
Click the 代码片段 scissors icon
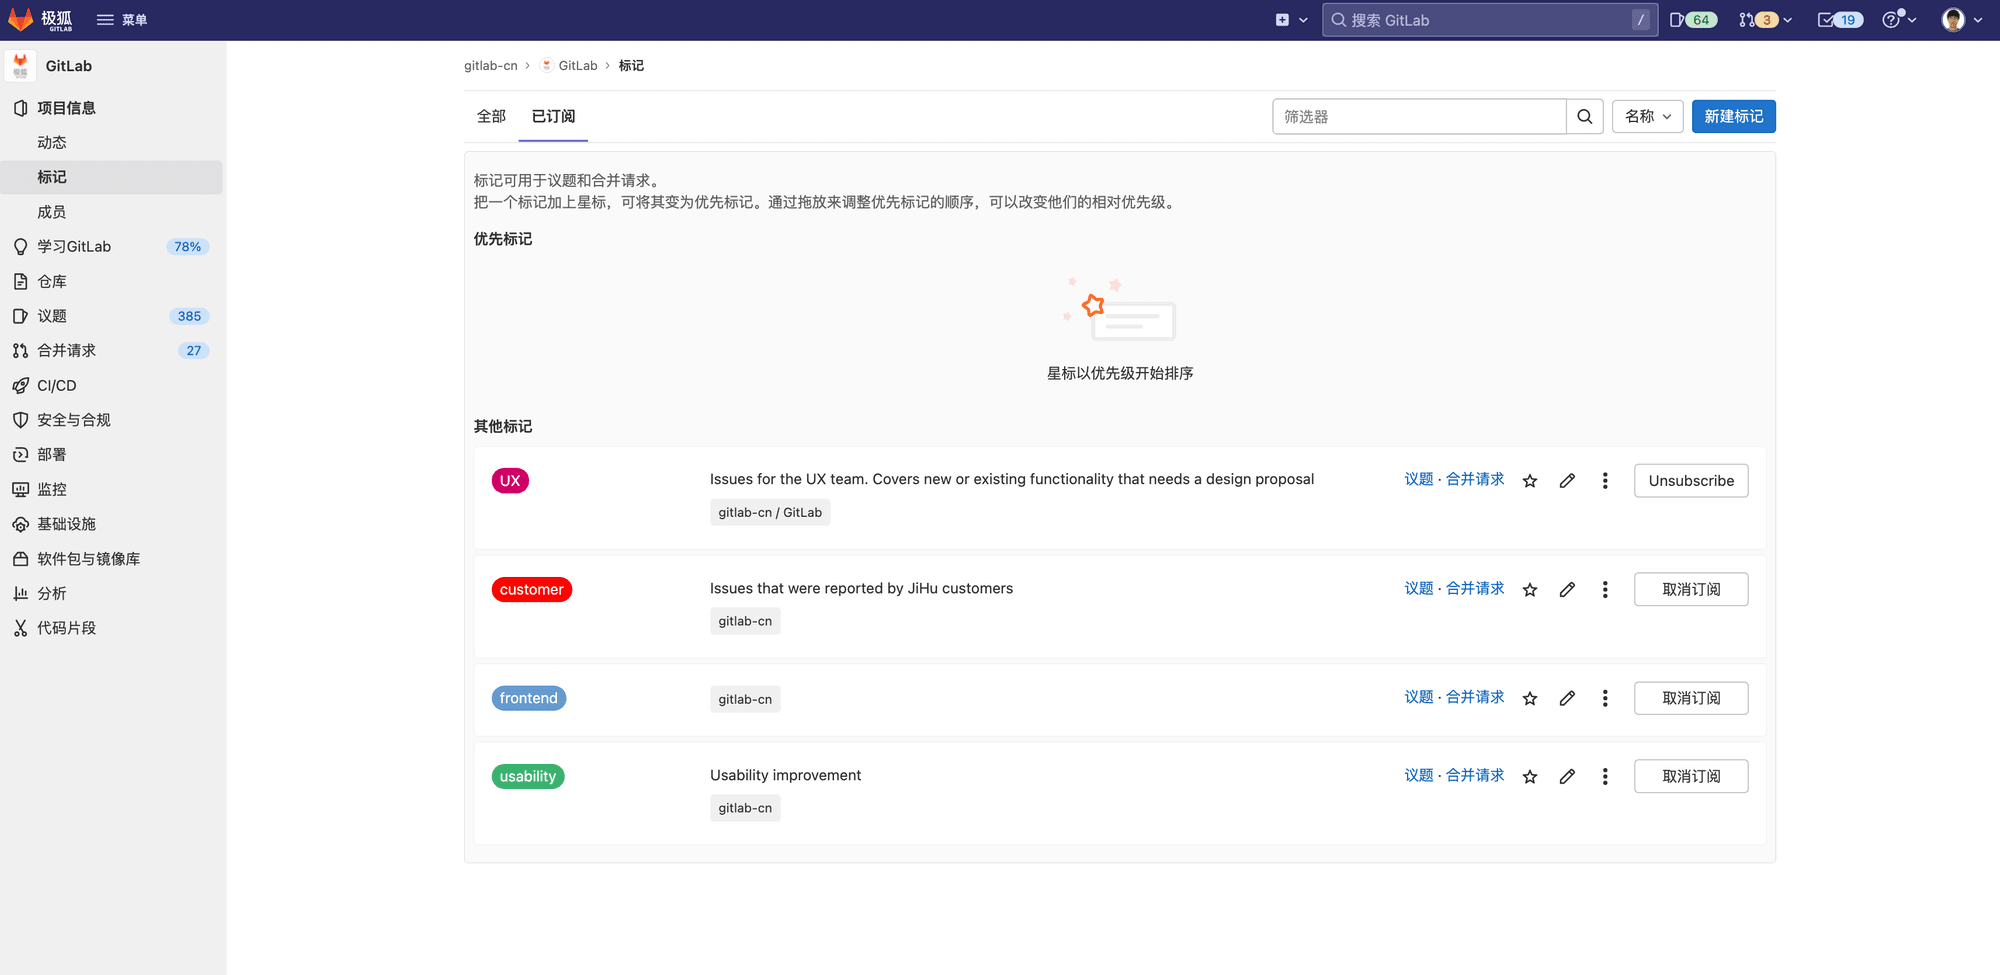[x=20, y=628]
